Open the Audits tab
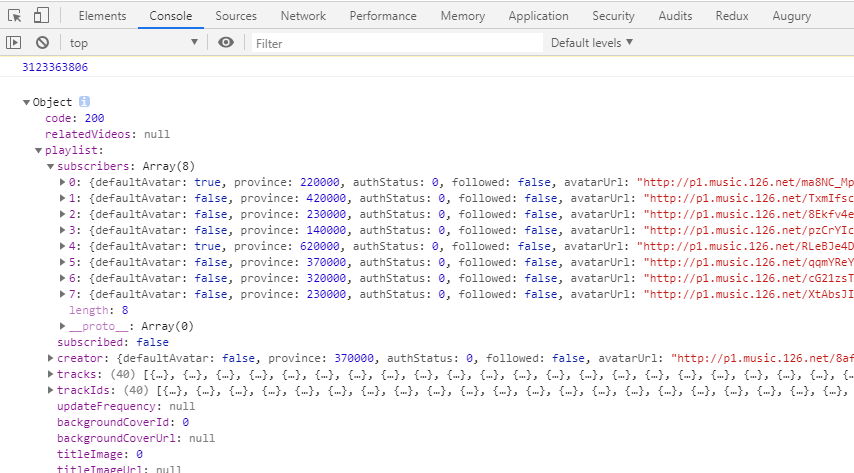 [675, 16]
